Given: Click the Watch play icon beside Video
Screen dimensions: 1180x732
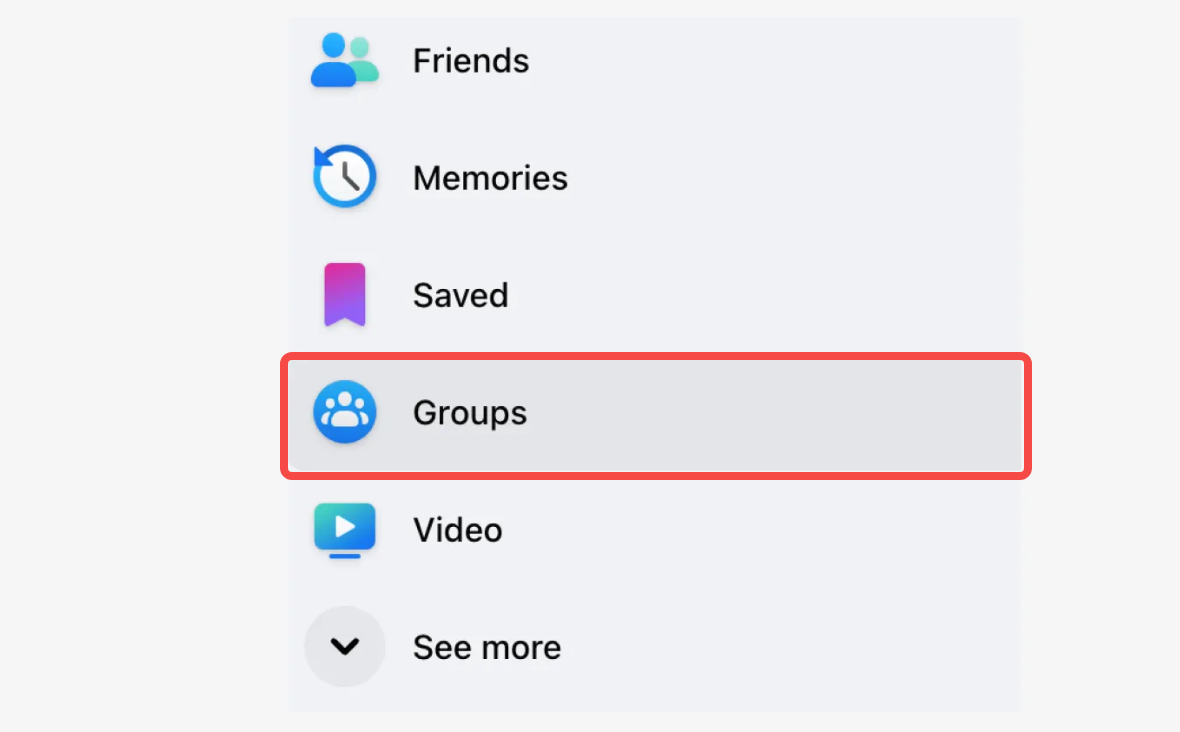Looking at the screenshot, I should 344,530.
